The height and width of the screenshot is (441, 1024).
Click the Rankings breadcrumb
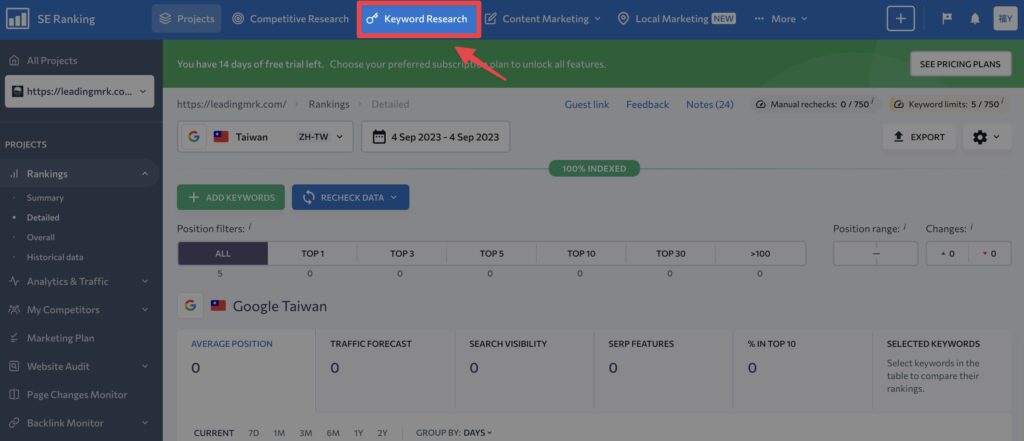point(329,104)
